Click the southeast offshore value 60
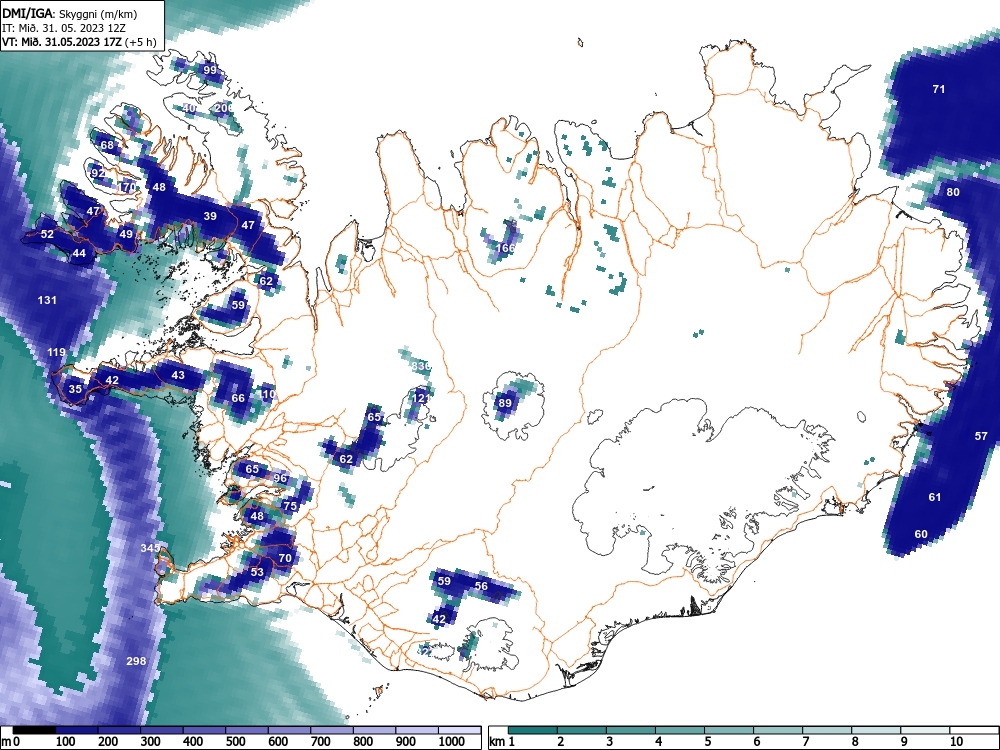The width and height of the screenshot is (1000, 750). (921, 534)
